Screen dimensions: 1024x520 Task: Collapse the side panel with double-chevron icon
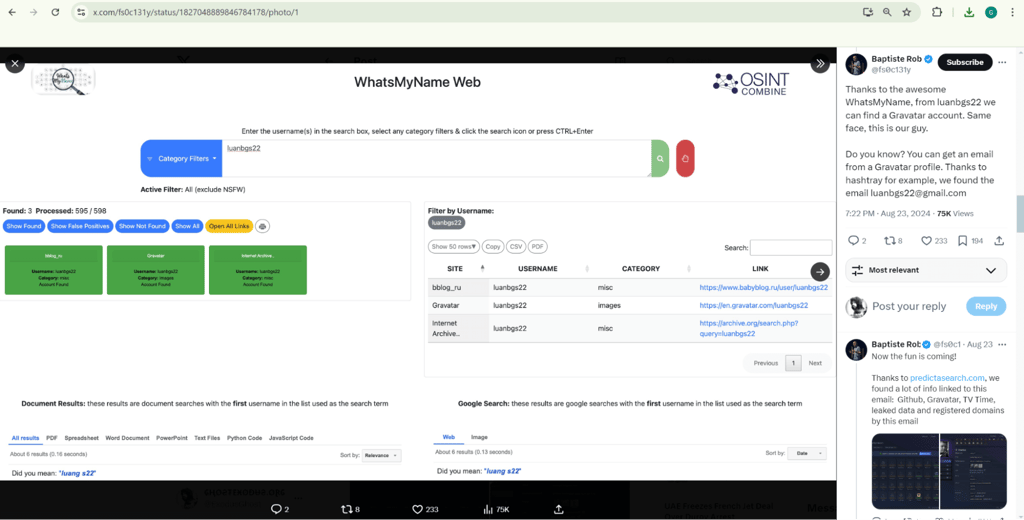click(x=820, y=63)
